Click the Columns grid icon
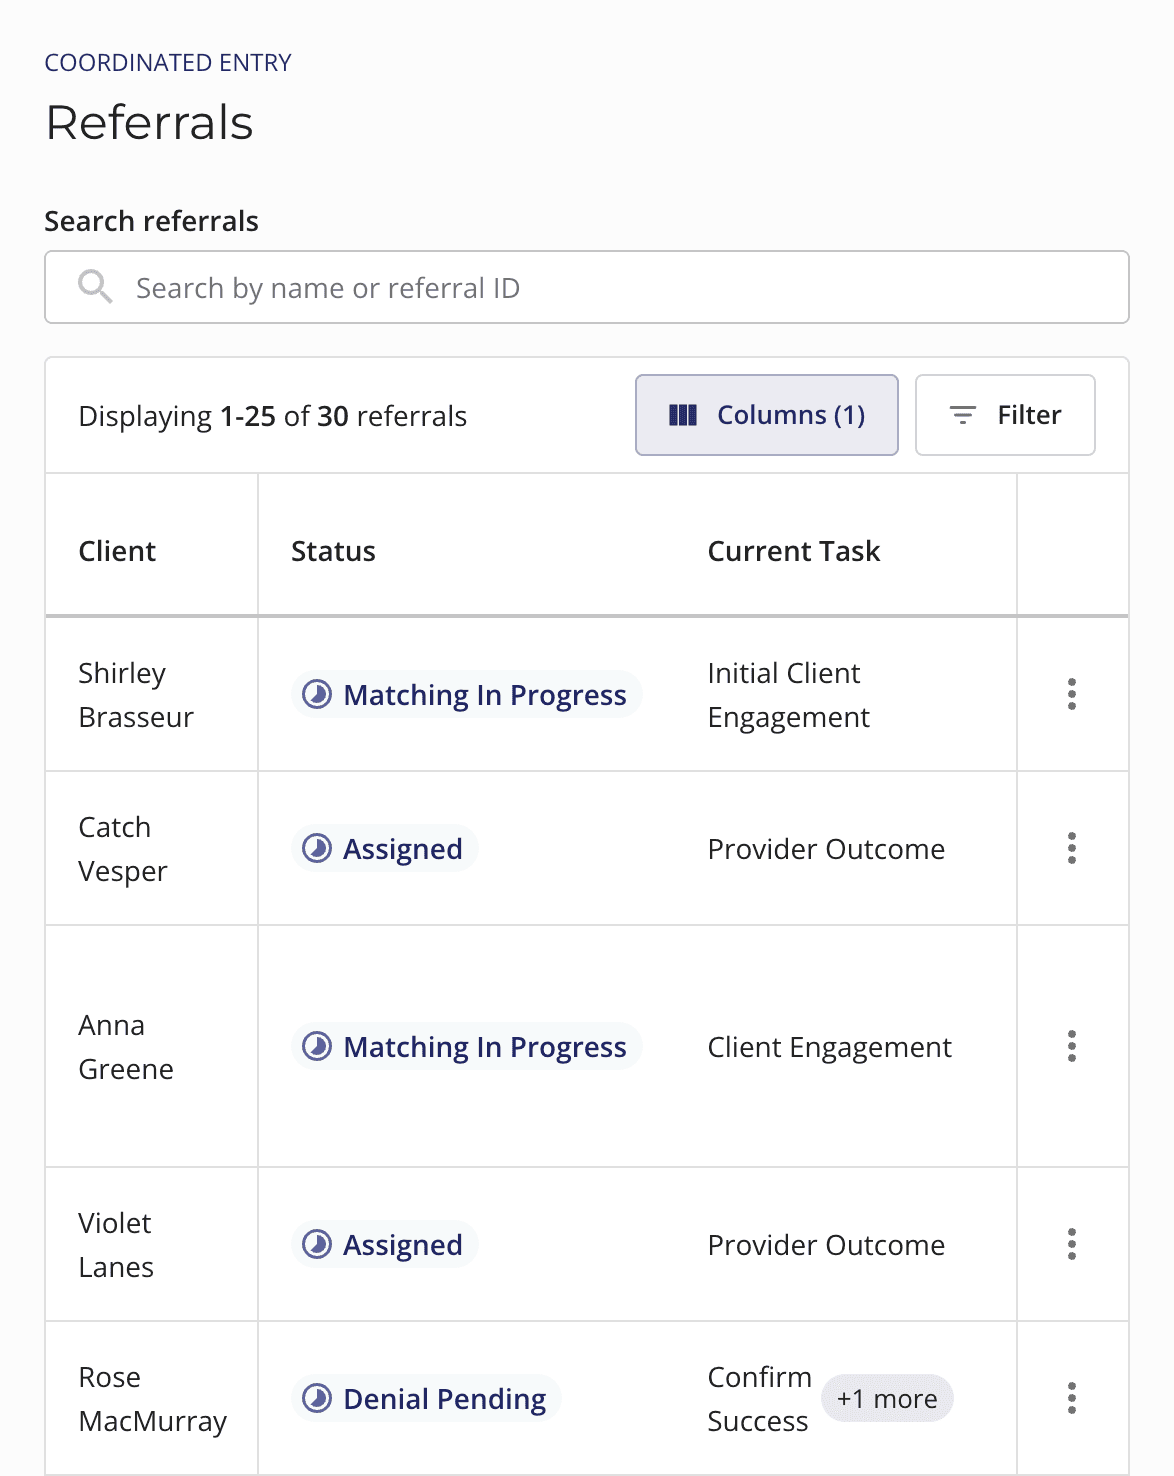Image resolution: width=1174 pixels, height=1476 pixels. (x=683, y=414)
